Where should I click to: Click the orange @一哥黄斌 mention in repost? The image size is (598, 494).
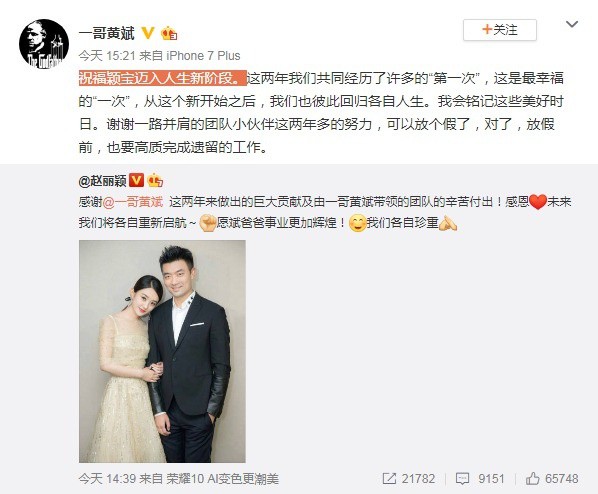[132, 201]
